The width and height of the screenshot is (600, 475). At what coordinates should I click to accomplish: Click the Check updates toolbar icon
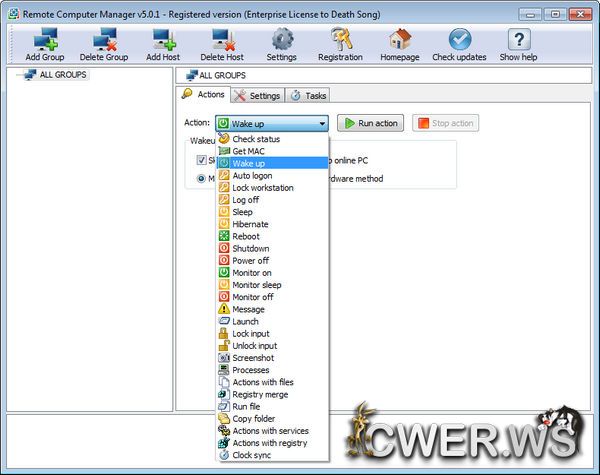point(460,40)
